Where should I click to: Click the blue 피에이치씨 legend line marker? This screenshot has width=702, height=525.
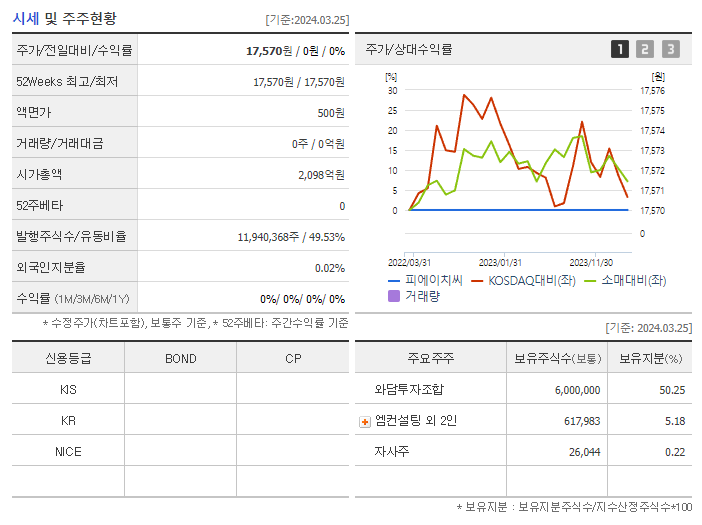click(394, 281)
